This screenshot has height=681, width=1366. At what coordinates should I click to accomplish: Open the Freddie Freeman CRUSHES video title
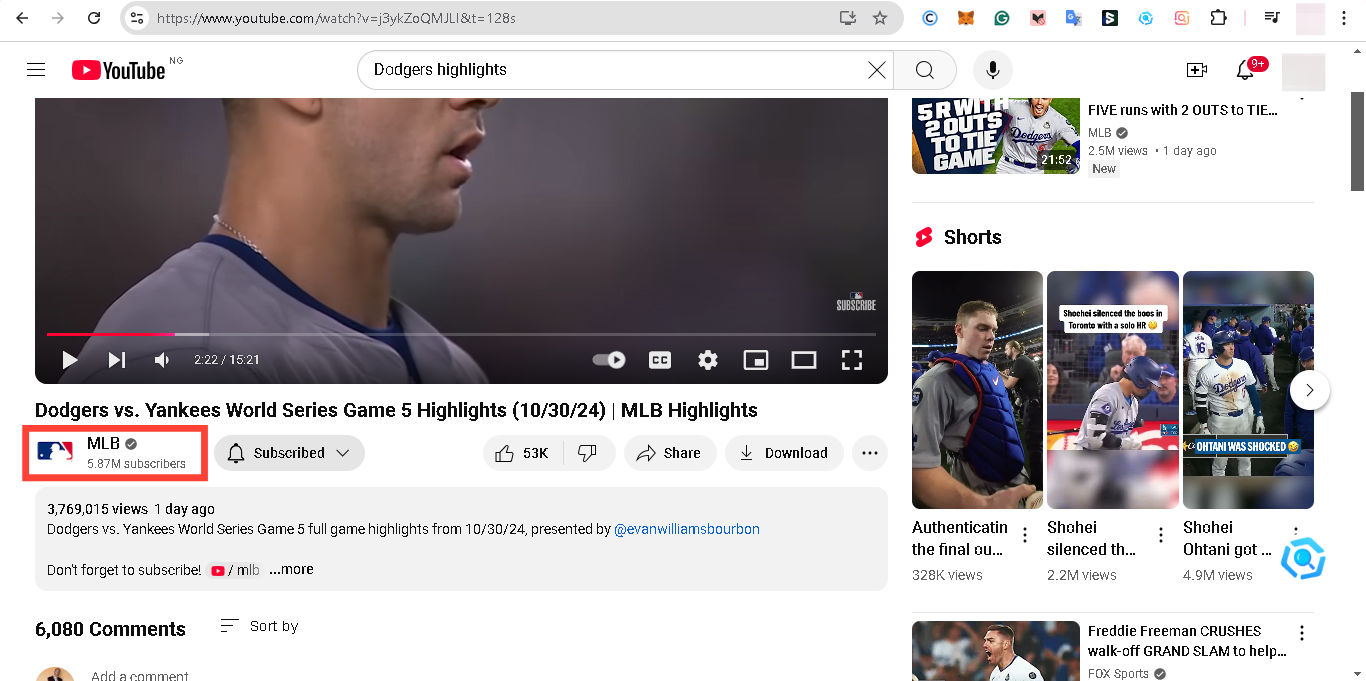(x=1186, y=641)
